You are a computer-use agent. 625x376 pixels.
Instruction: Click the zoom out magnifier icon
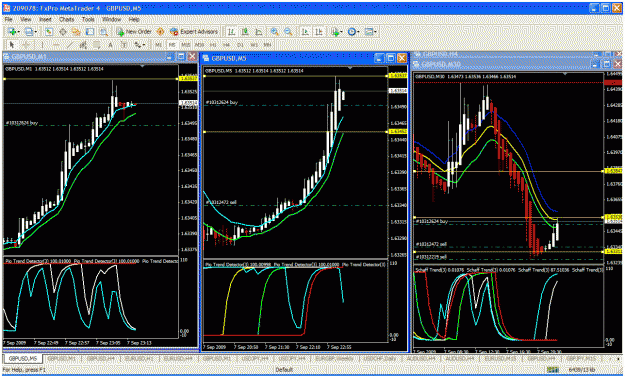coord(288,31)
